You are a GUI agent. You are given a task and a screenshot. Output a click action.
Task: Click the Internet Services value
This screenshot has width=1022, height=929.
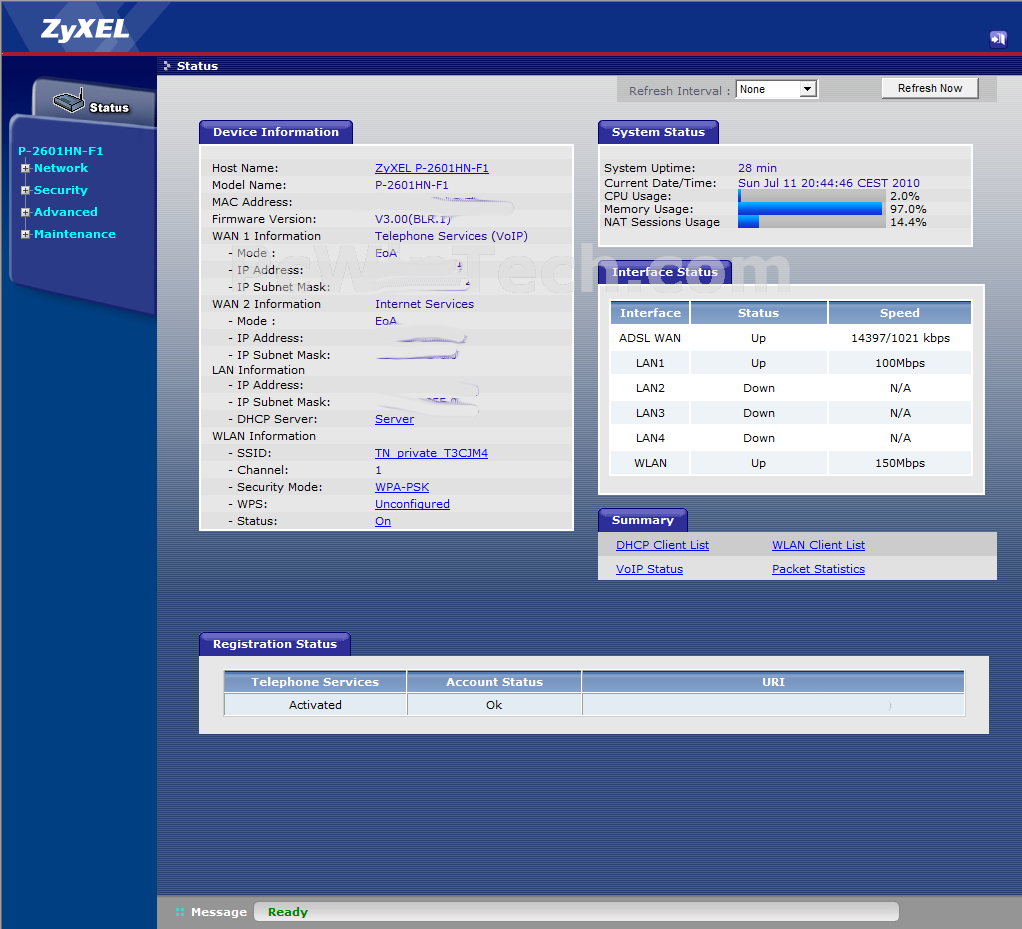(424, 304)
